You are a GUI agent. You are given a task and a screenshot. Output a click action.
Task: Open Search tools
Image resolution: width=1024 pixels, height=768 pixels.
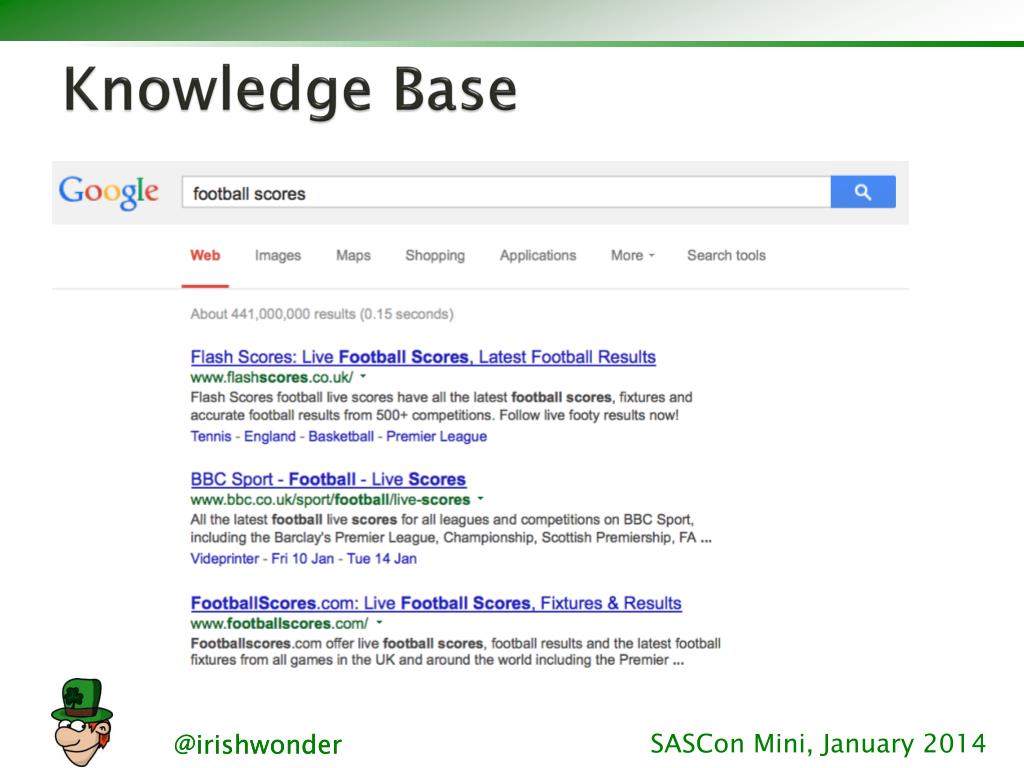click(x=726, y=255)
